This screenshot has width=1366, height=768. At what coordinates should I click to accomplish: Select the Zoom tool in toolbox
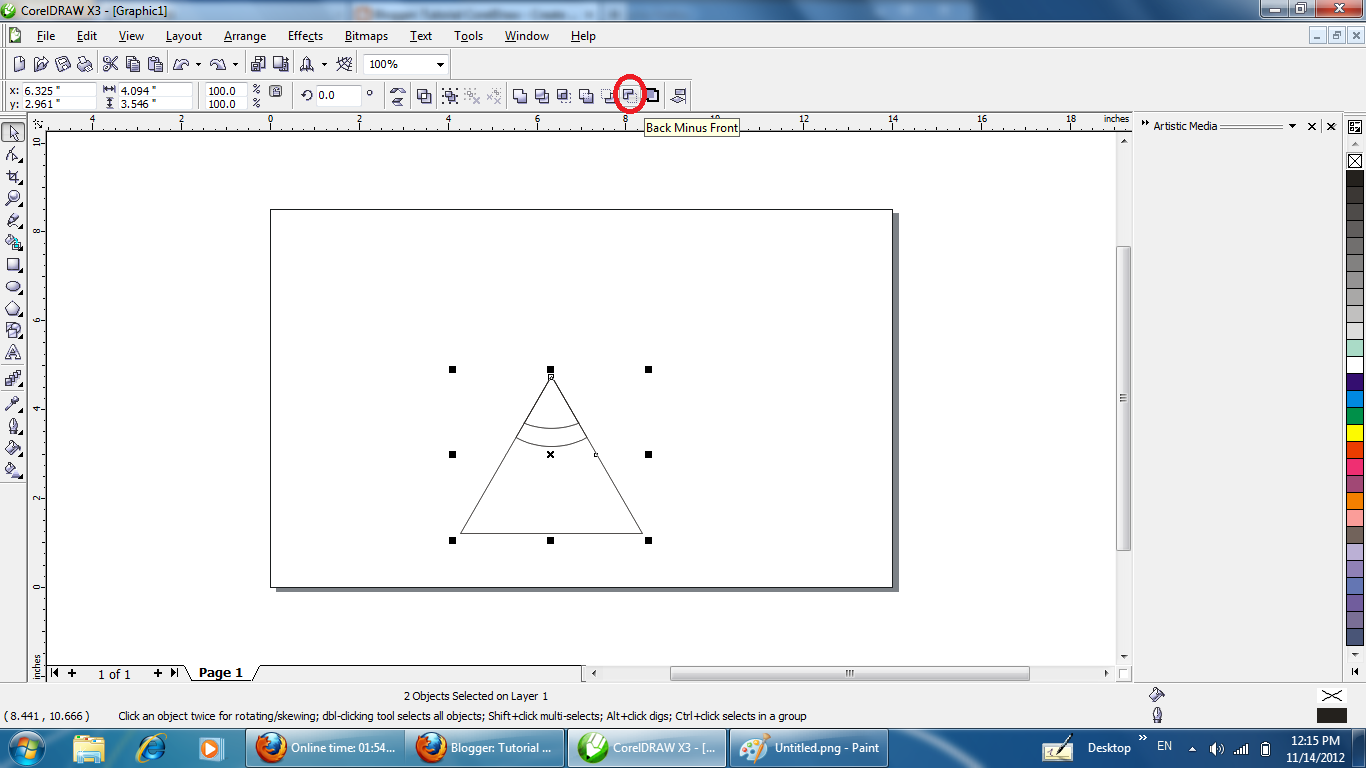[x=14, y=199]
